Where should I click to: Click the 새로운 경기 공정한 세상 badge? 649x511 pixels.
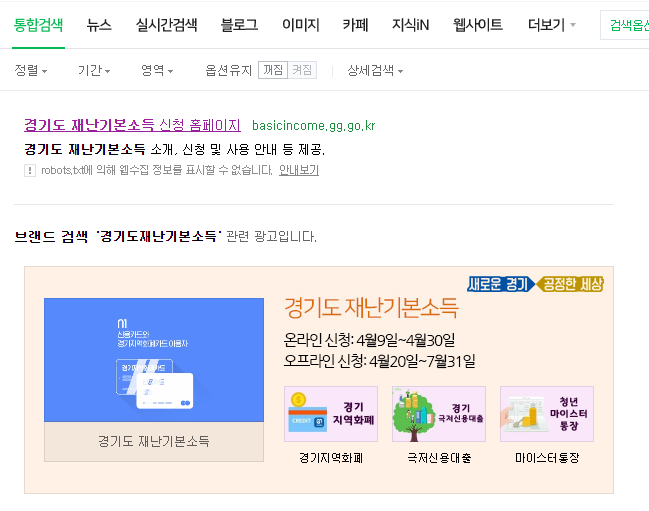535,284
